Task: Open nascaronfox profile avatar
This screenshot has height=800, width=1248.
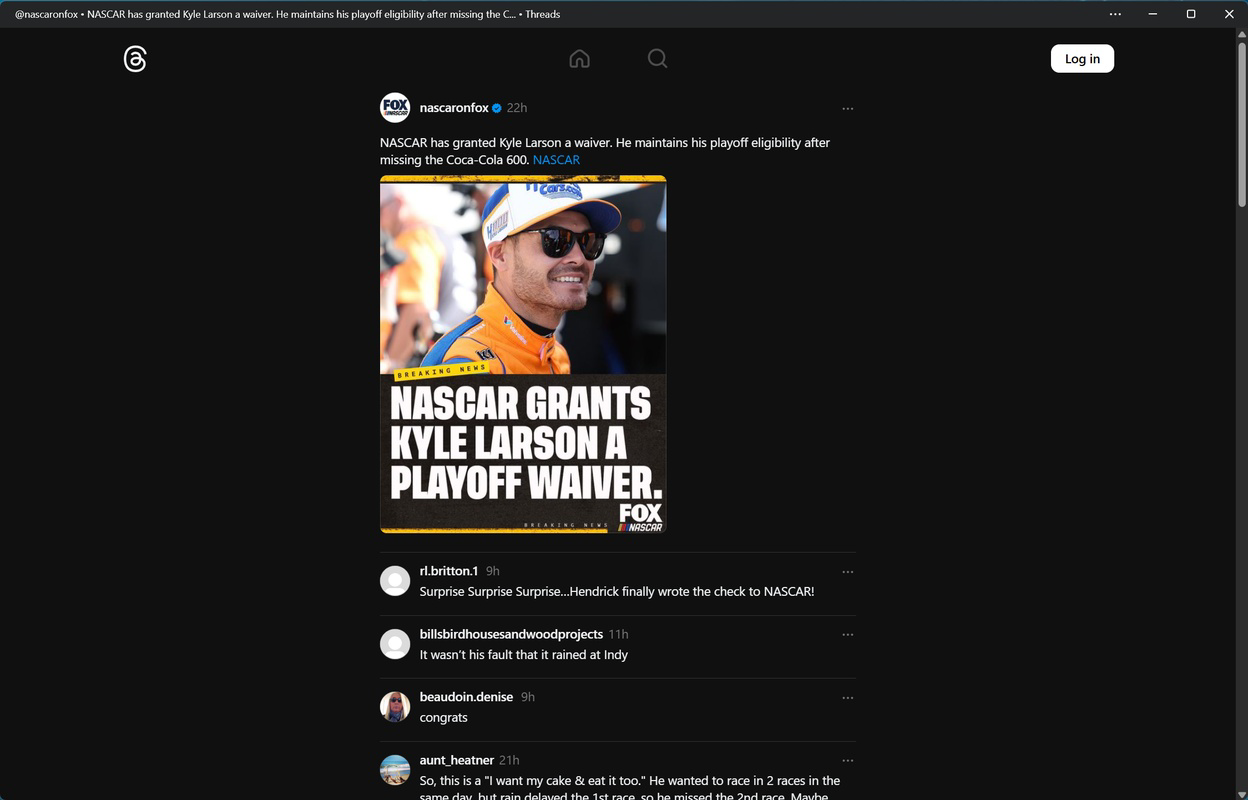Action: 395,108
